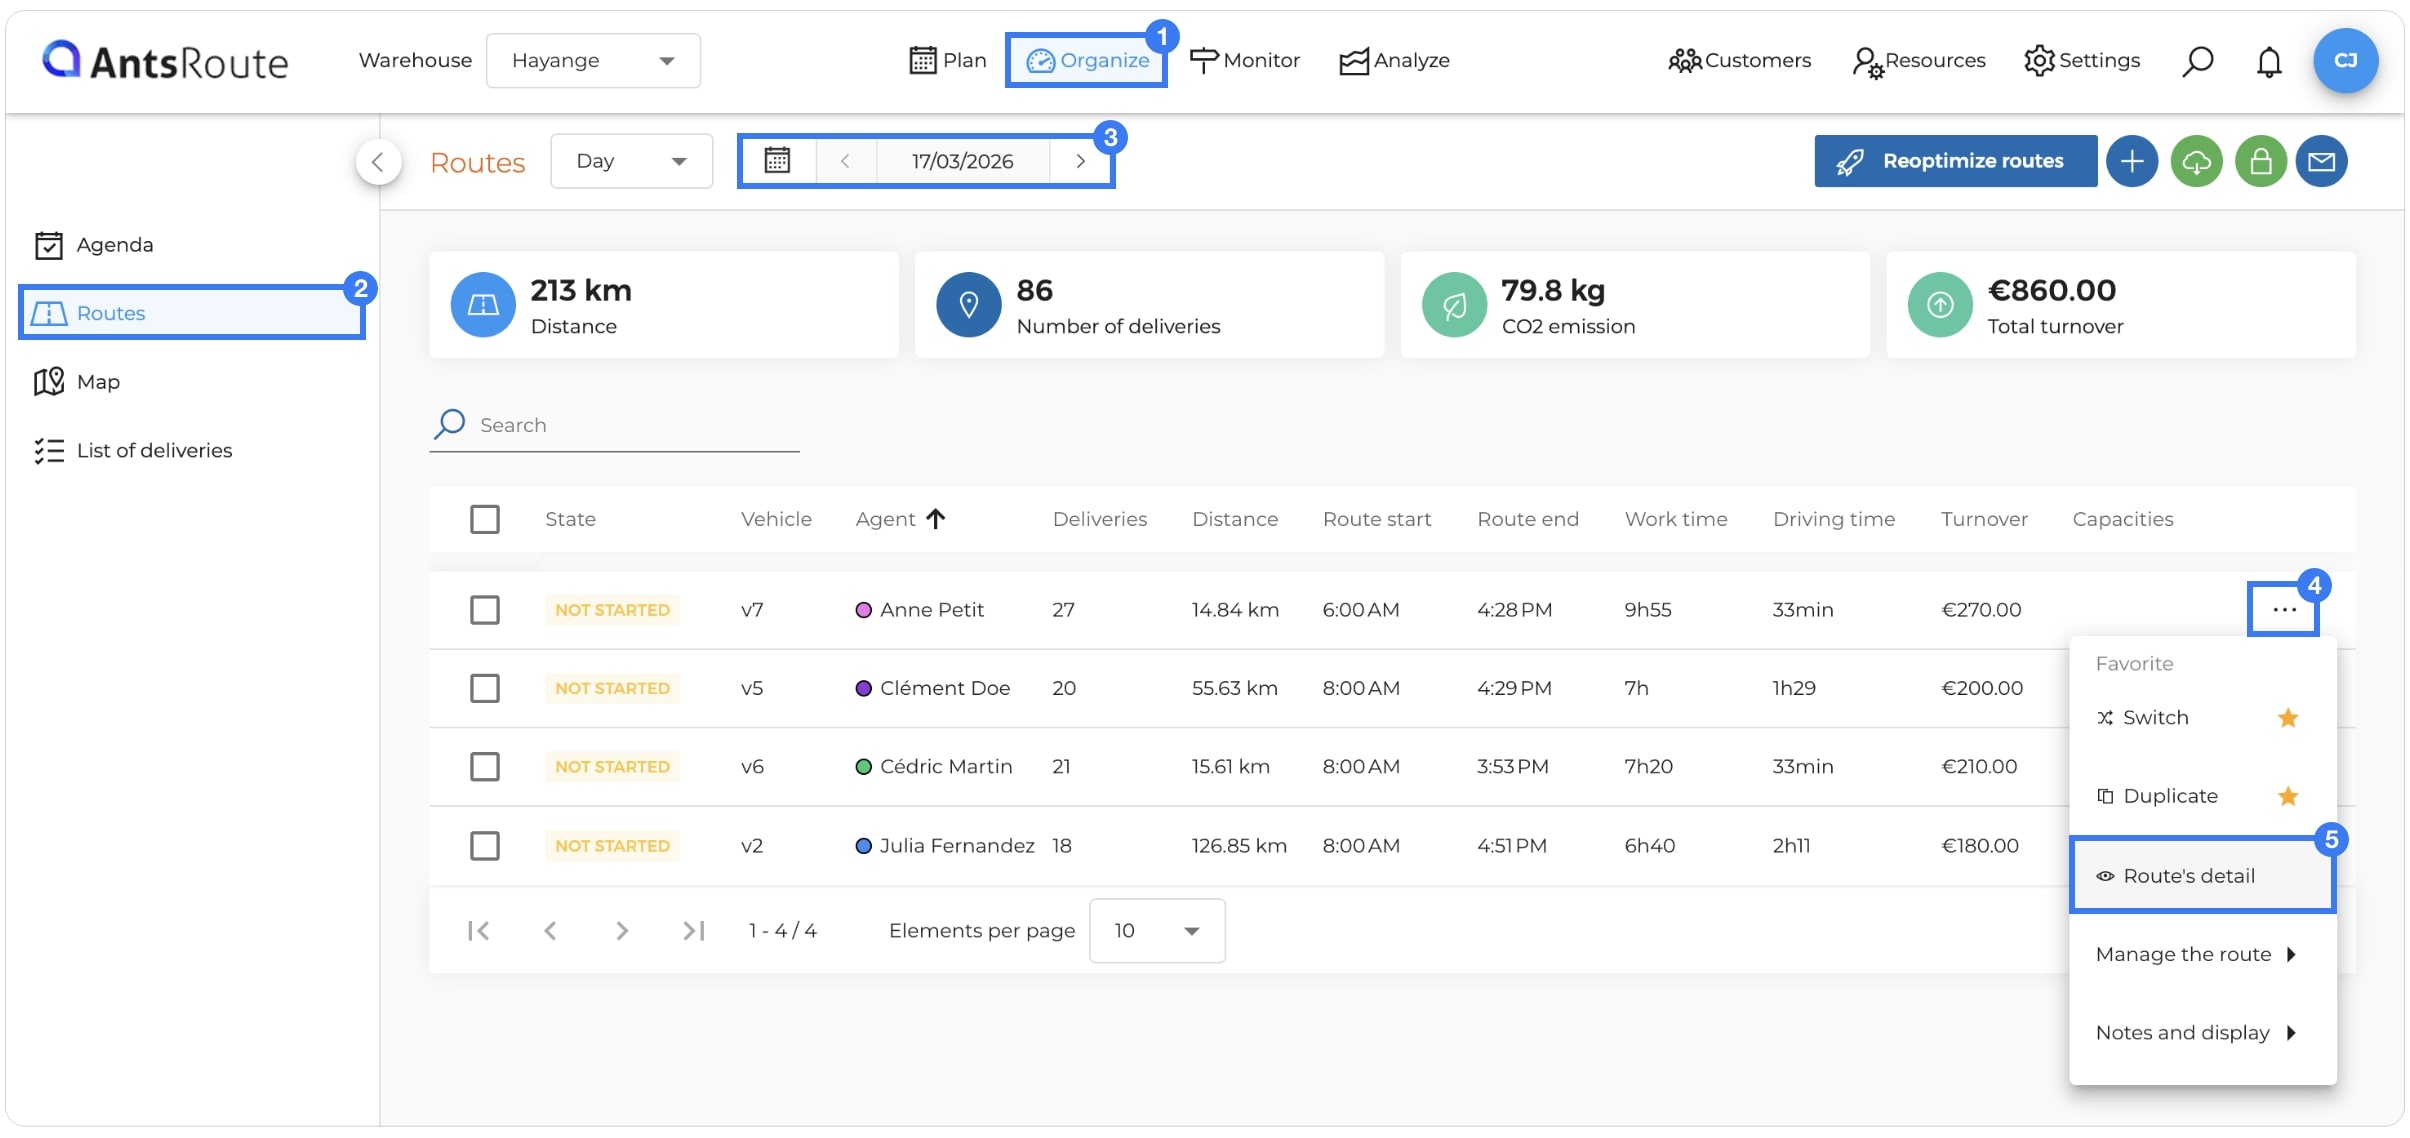The width and height of the screenshot is (2410, 1138).
Task: Switch to the Monitor tab
Action: pyautogui.click(x=1245, y=60)
